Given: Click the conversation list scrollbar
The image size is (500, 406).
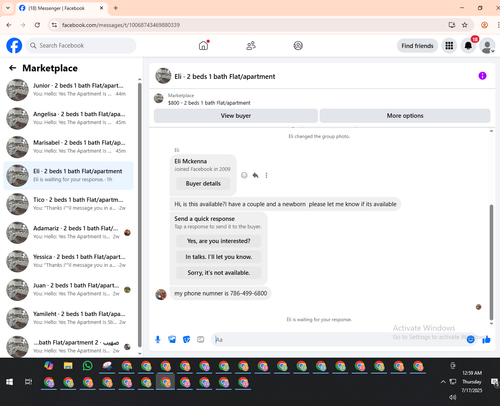Looking at the screenshot, I should [x=139, y=215].
